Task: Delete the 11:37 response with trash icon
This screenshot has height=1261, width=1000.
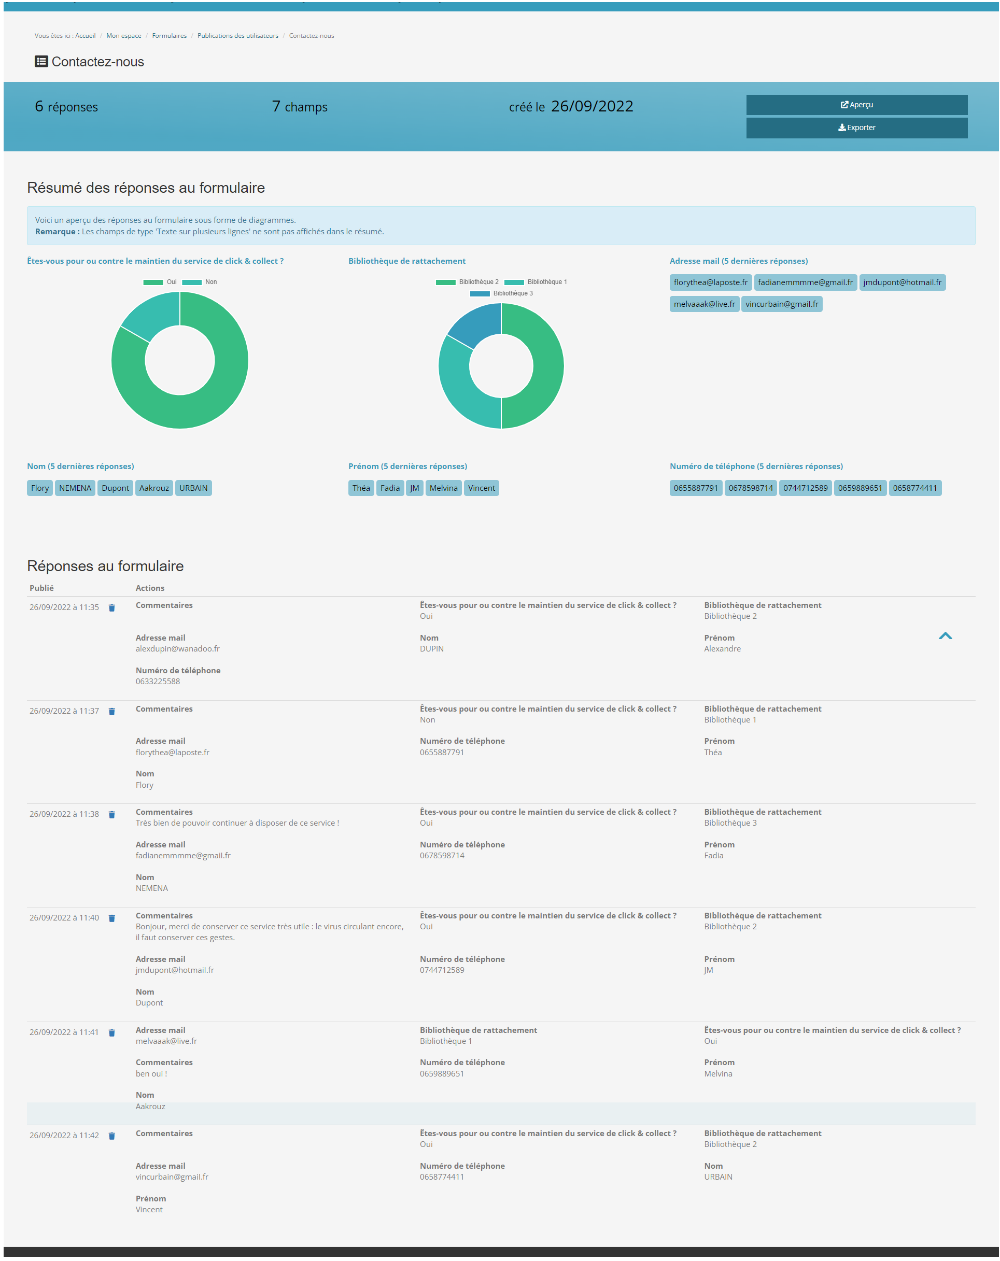Action: pyautogui.click(x=112, y=712)
